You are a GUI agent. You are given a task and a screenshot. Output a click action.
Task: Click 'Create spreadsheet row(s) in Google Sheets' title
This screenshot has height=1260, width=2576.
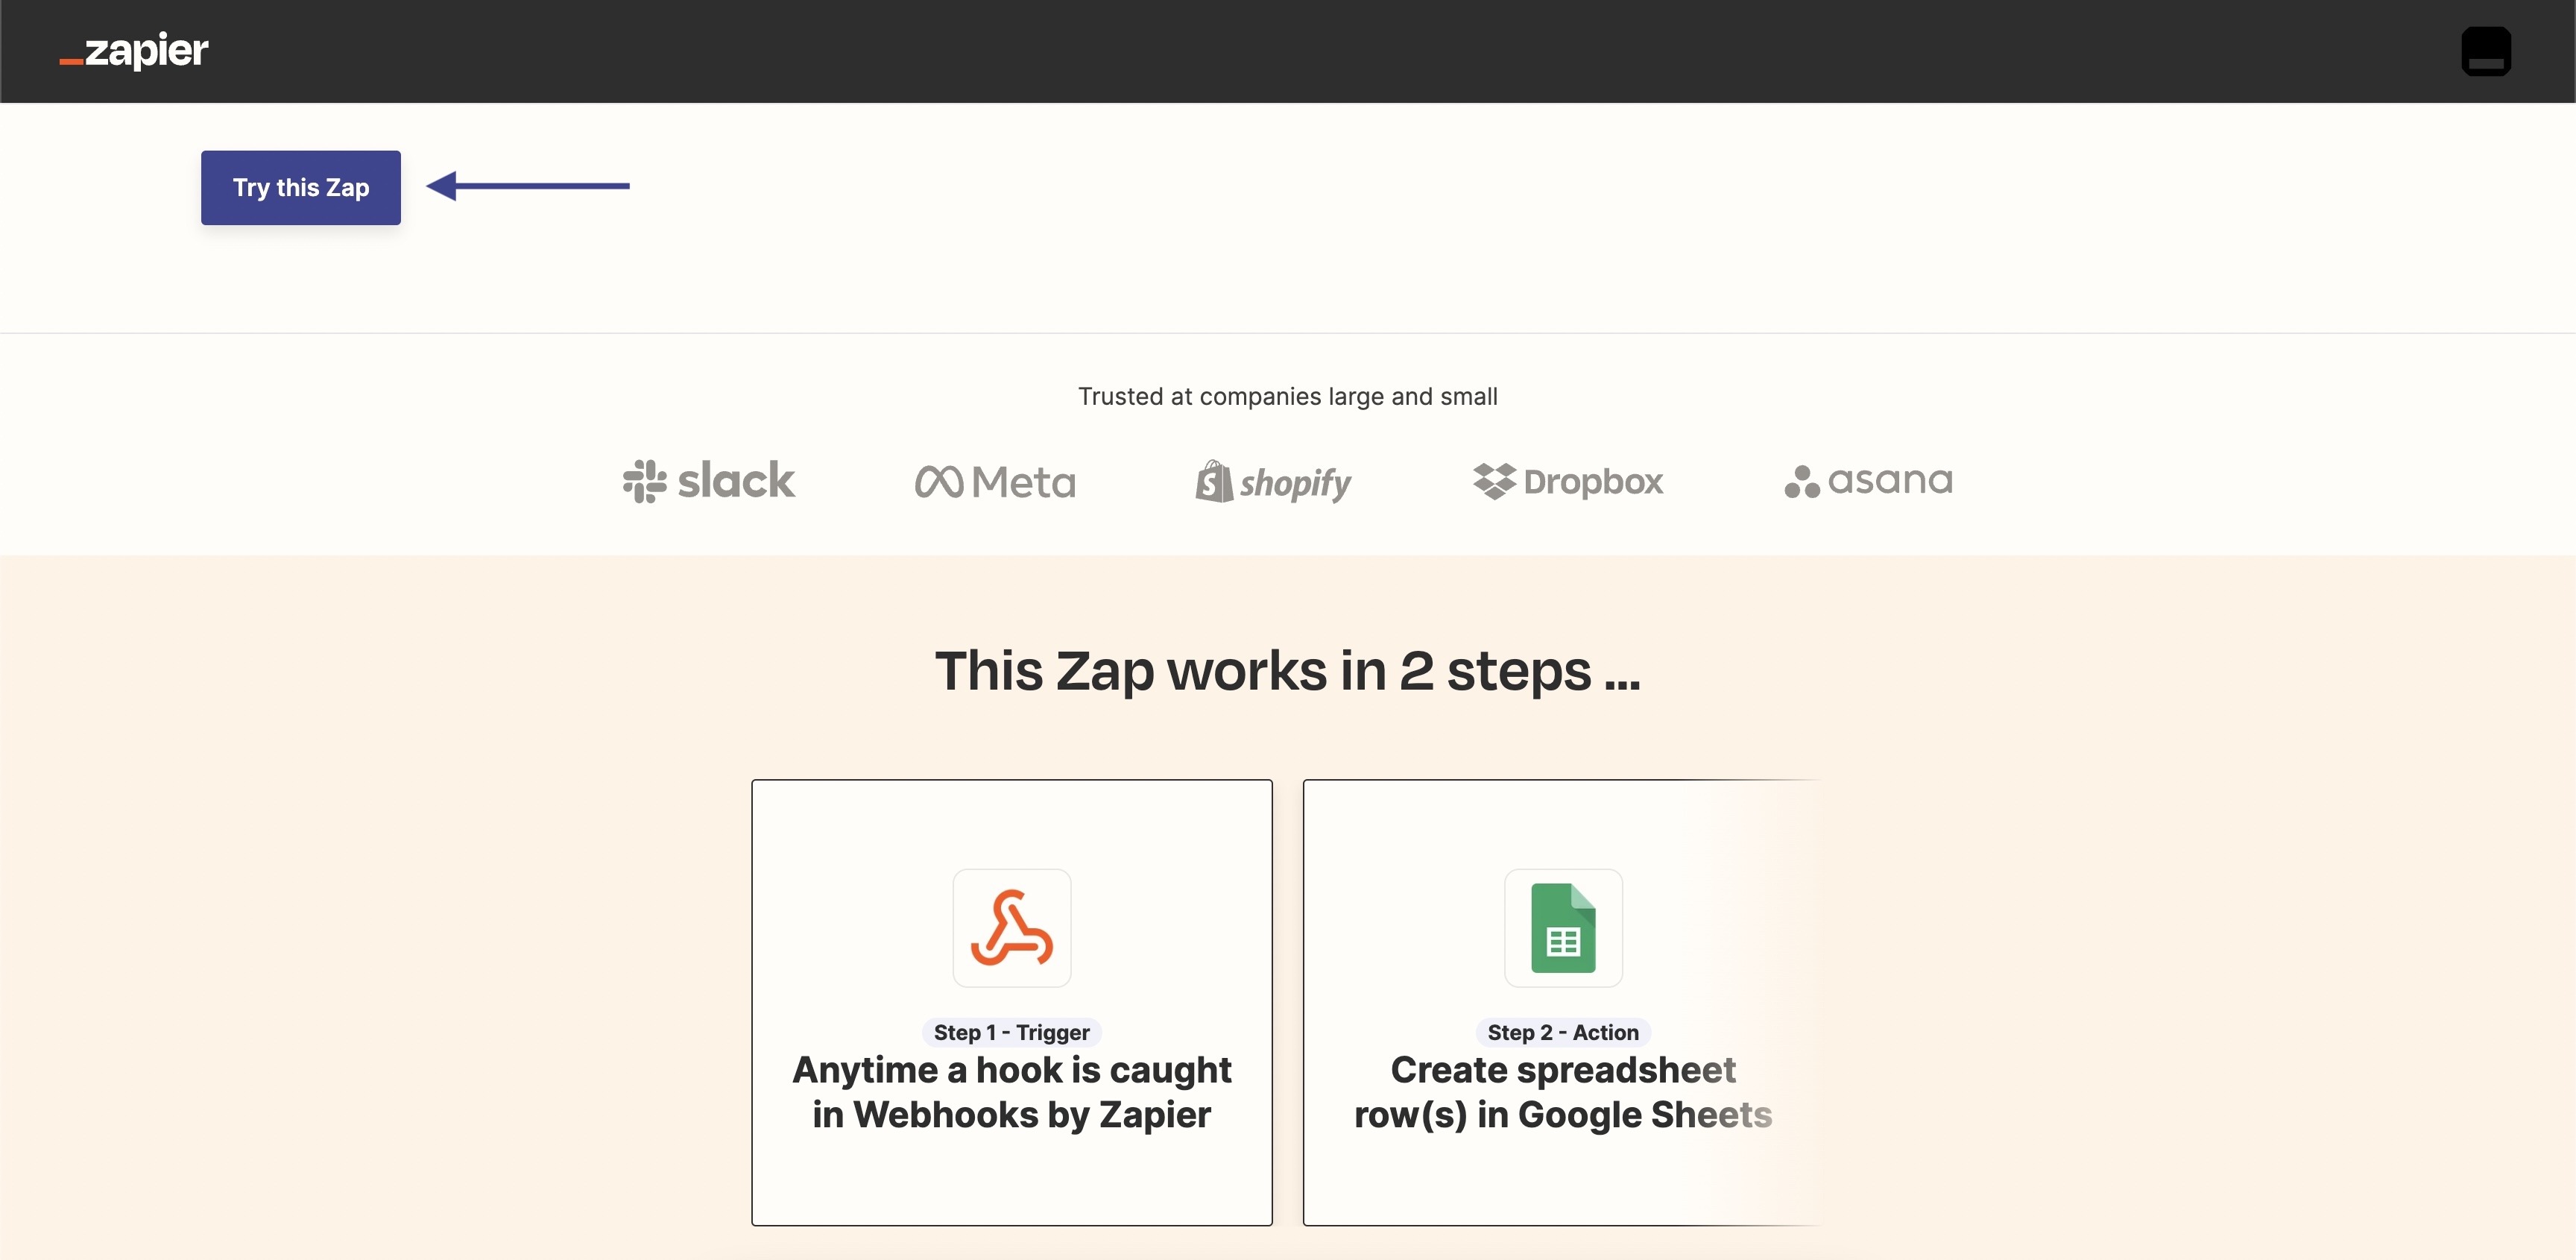point(1563,1092)
